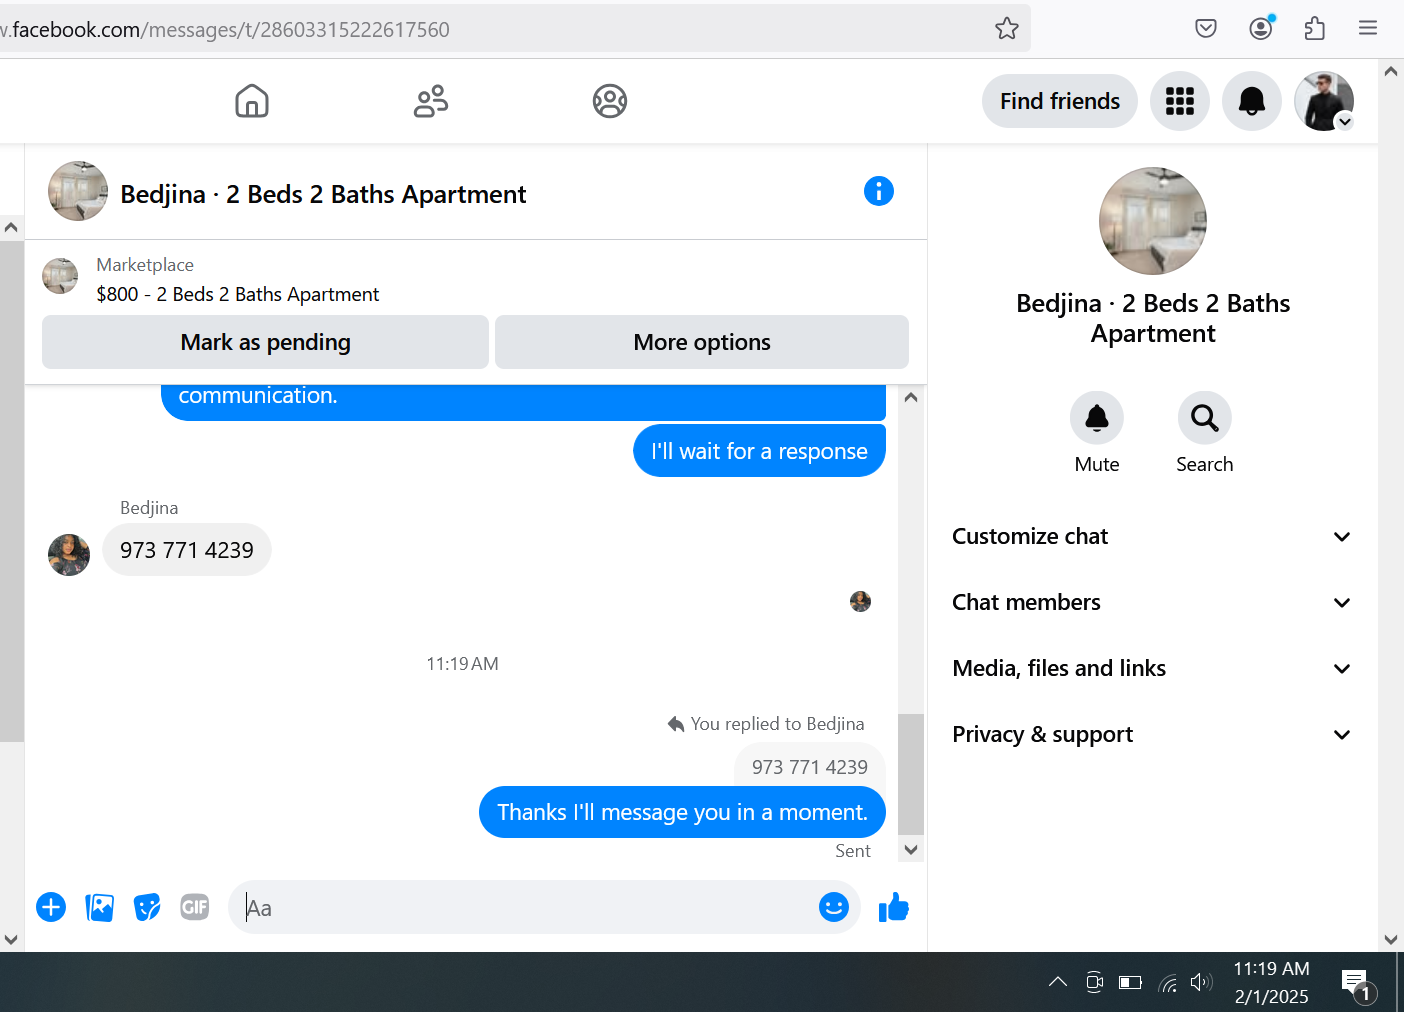Go to Facebook Home icon
Viewport: 1404px width, 1012px height.
[252, 101]
